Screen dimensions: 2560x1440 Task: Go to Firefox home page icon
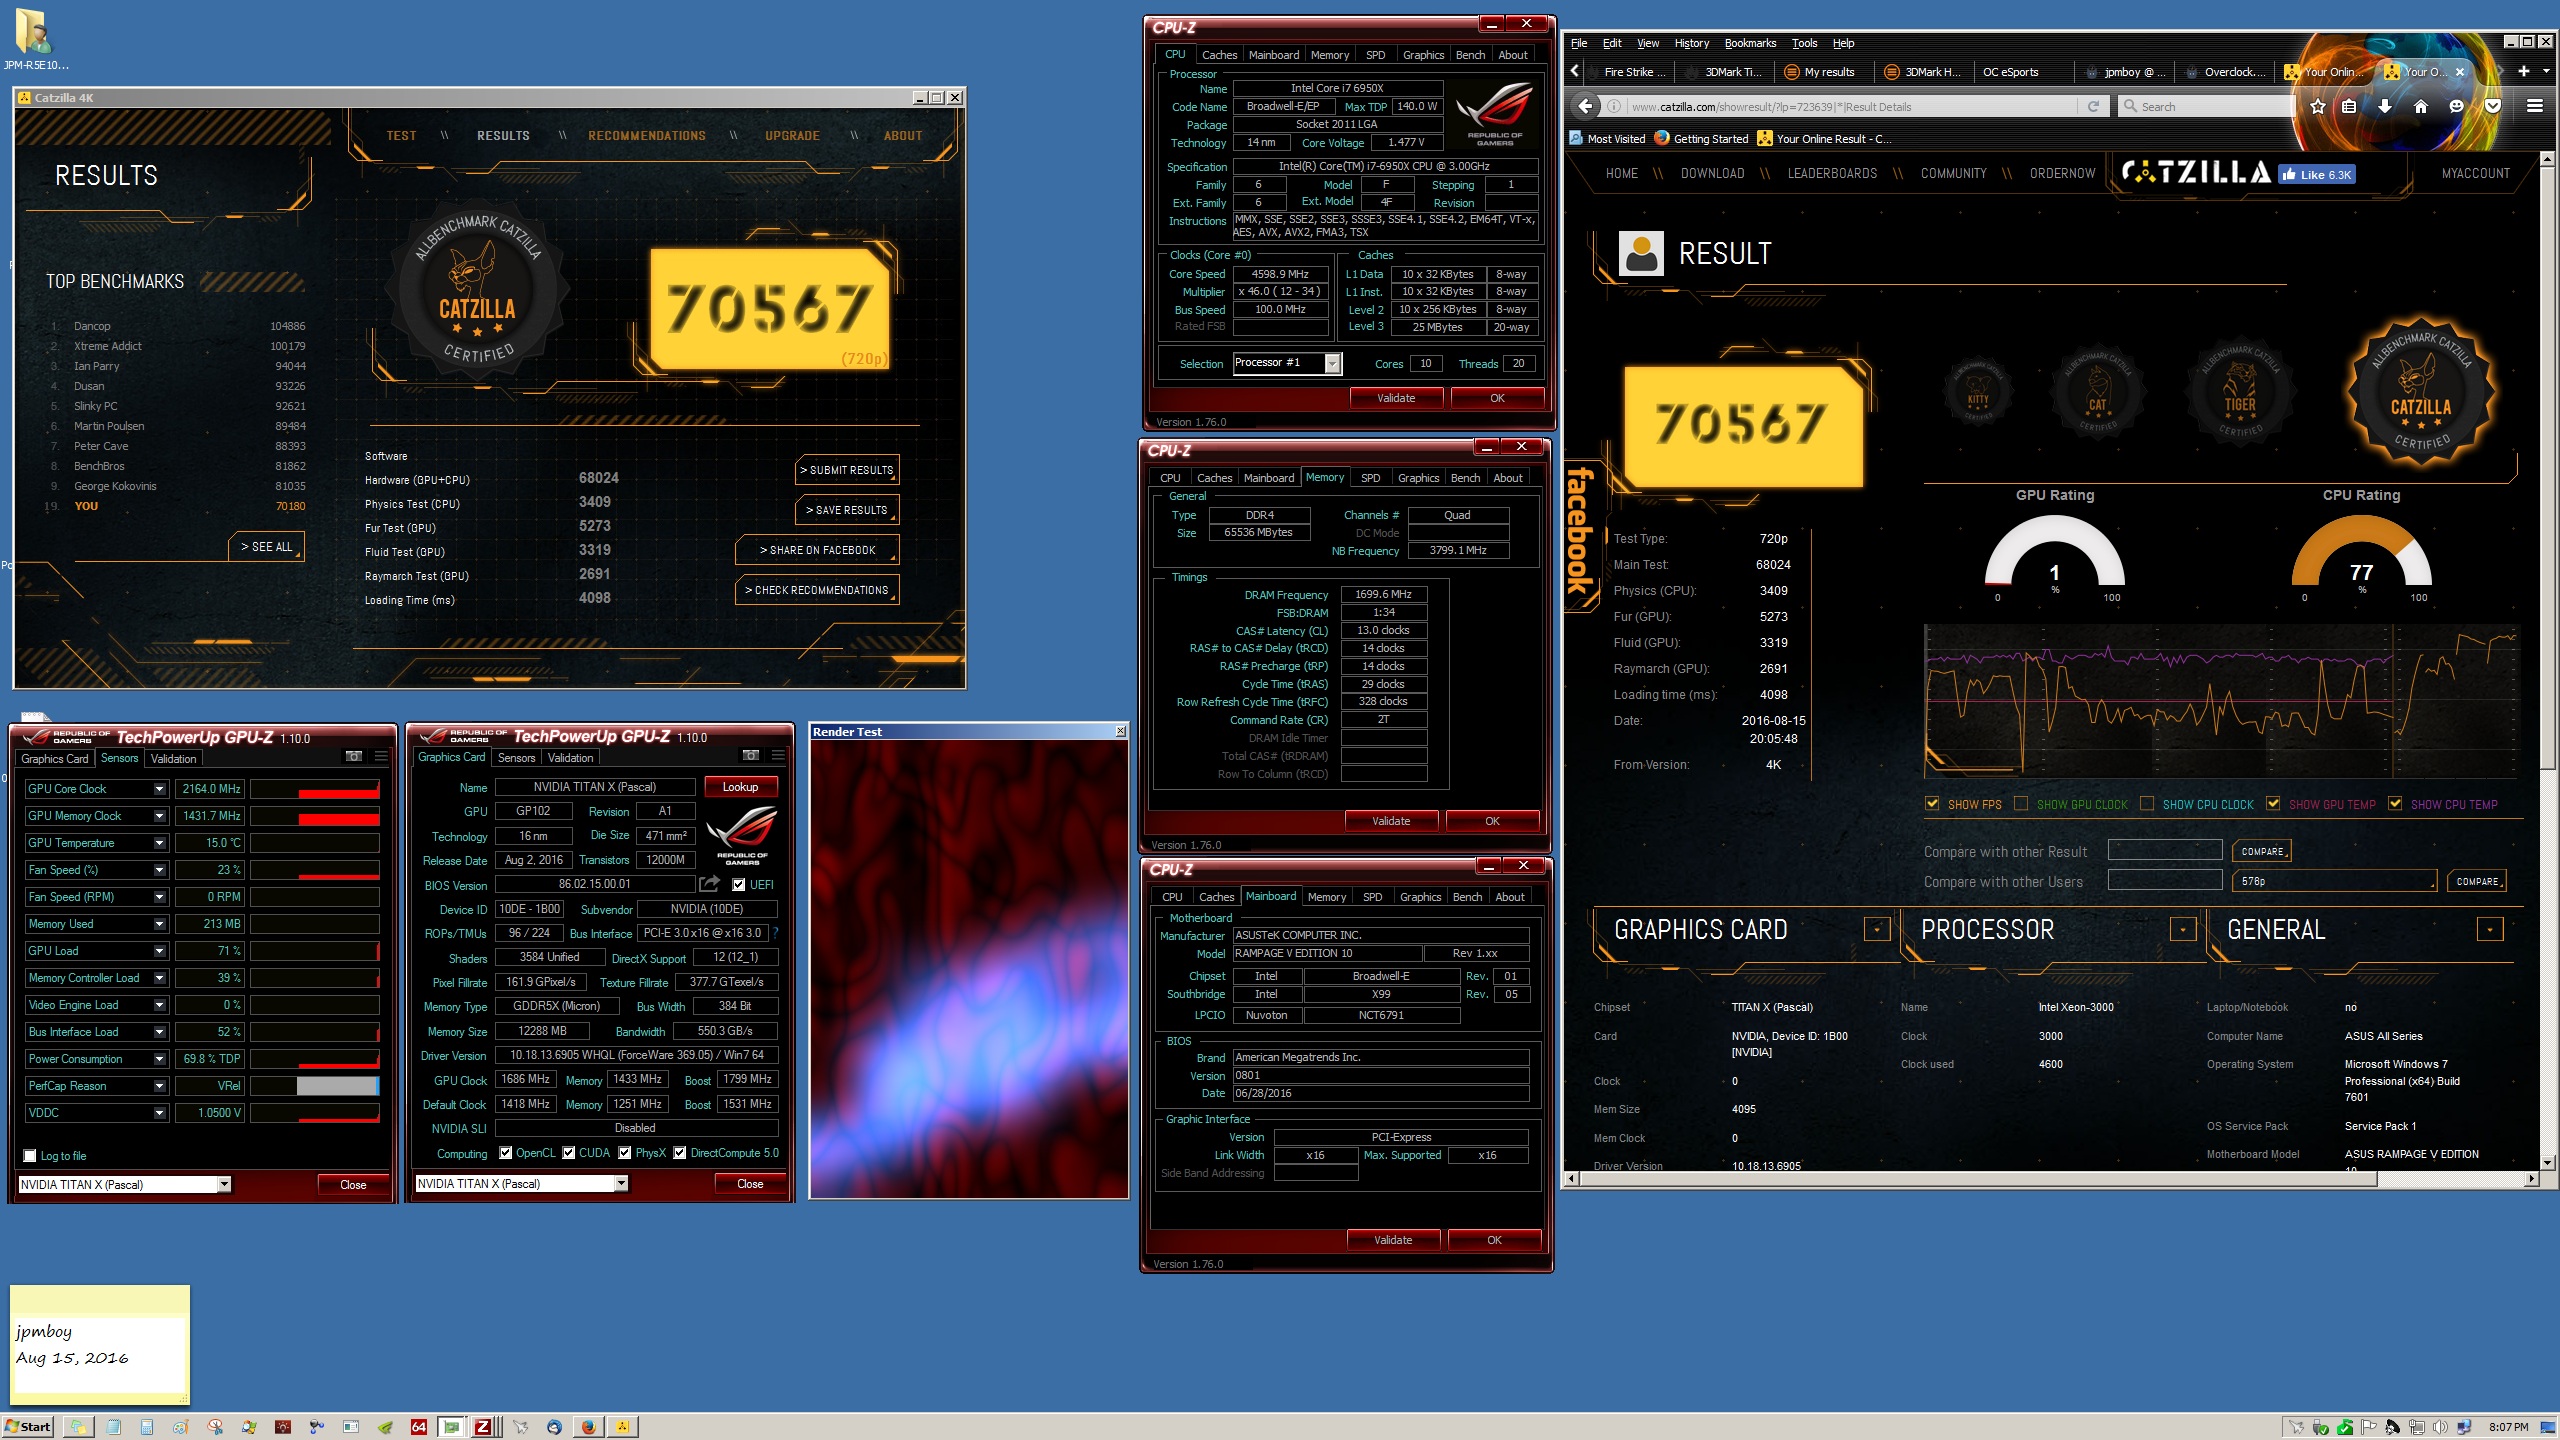2421,106
